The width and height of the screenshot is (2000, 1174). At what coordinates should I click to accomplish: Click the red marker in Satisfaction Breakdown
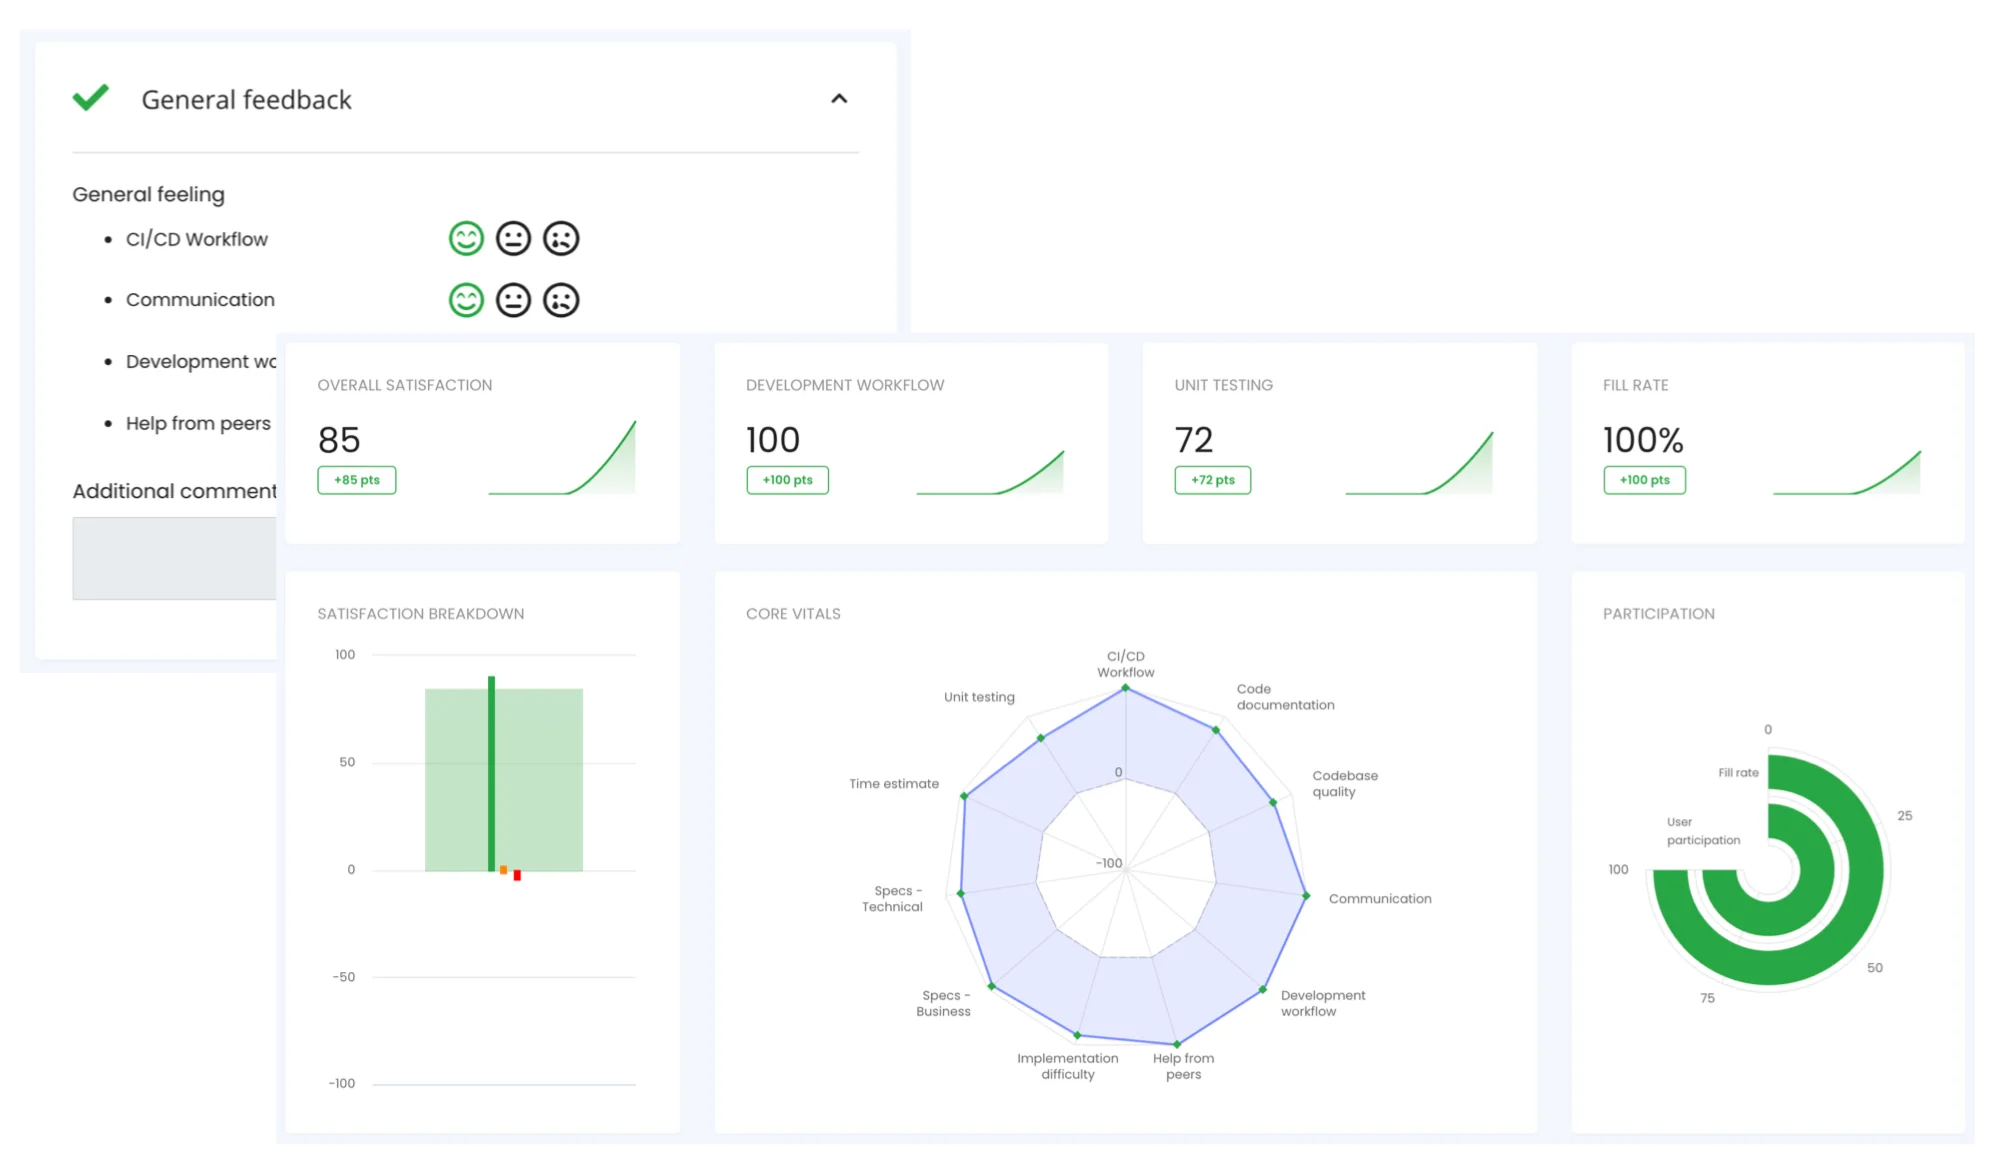tap(516, 875)
